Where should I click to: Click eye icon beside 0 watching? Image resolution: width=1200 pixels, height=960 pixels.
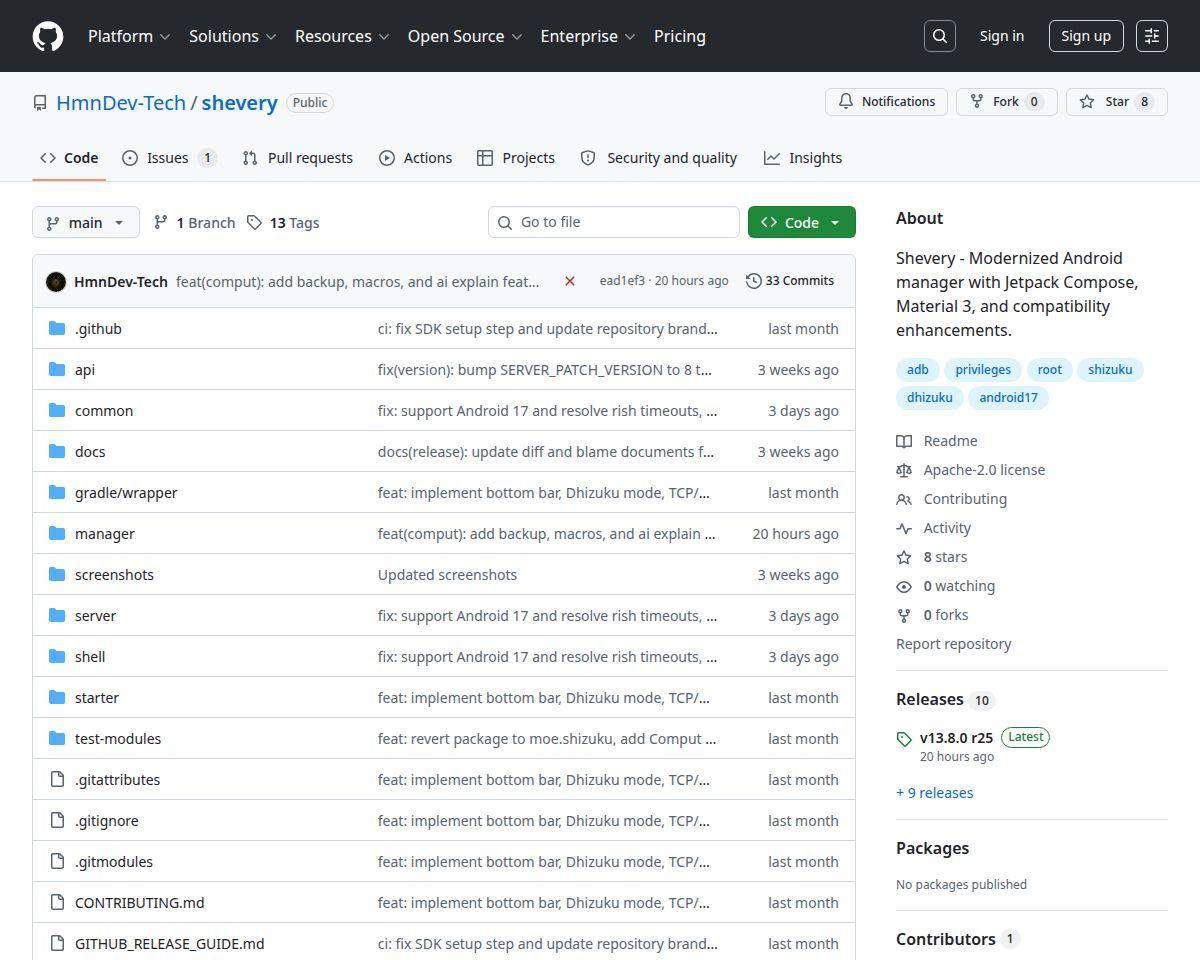pyautogui.click(x=904, y=586)
